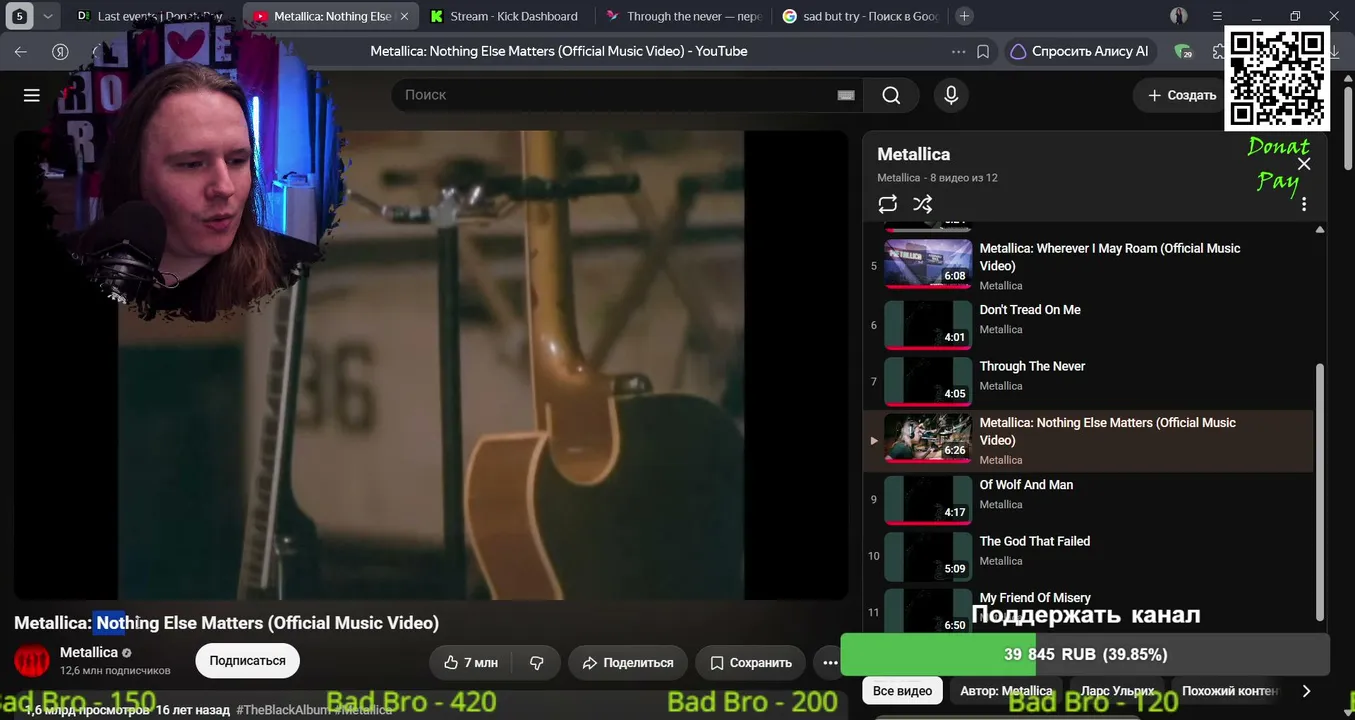Screen dimensions: 1355x720
Task: Click the playlist panel scrollbar thumb
Action: tap(1319, 492)
